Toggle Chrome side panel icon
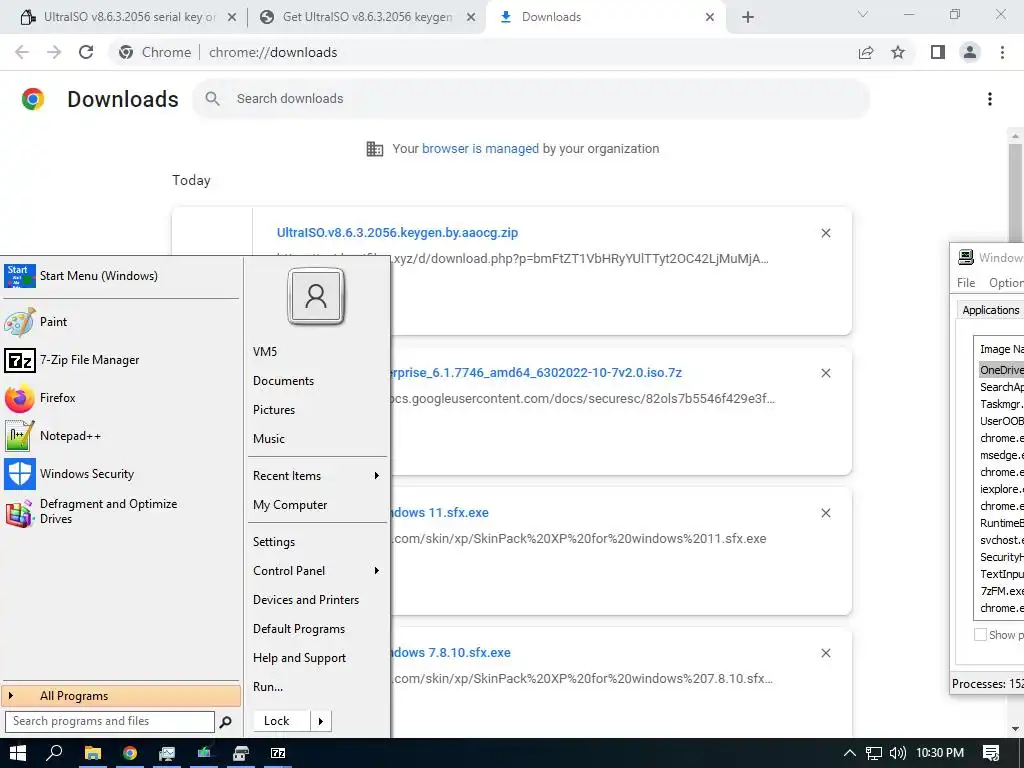 tap(938, 52)
